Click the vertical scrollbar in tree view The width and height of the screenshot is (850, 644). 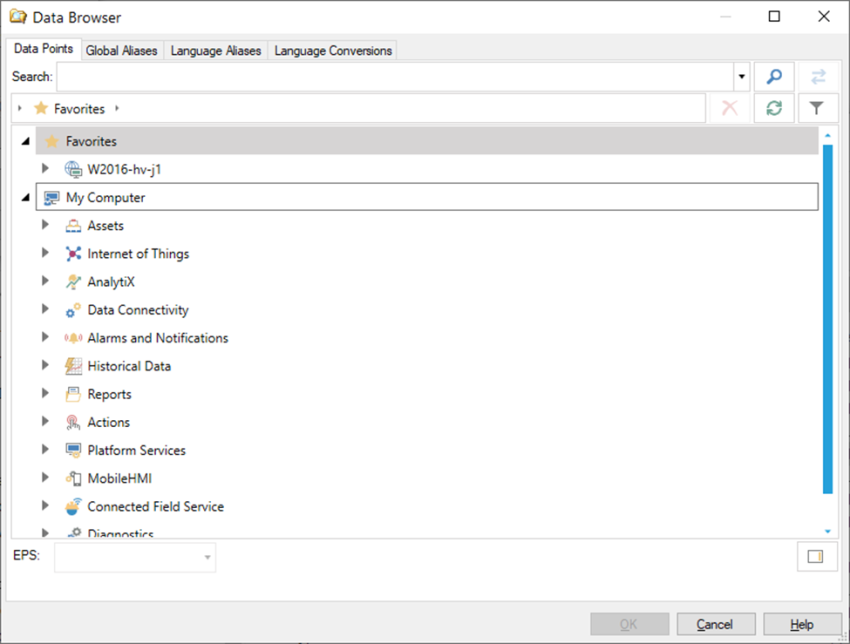tap(827, 320)
